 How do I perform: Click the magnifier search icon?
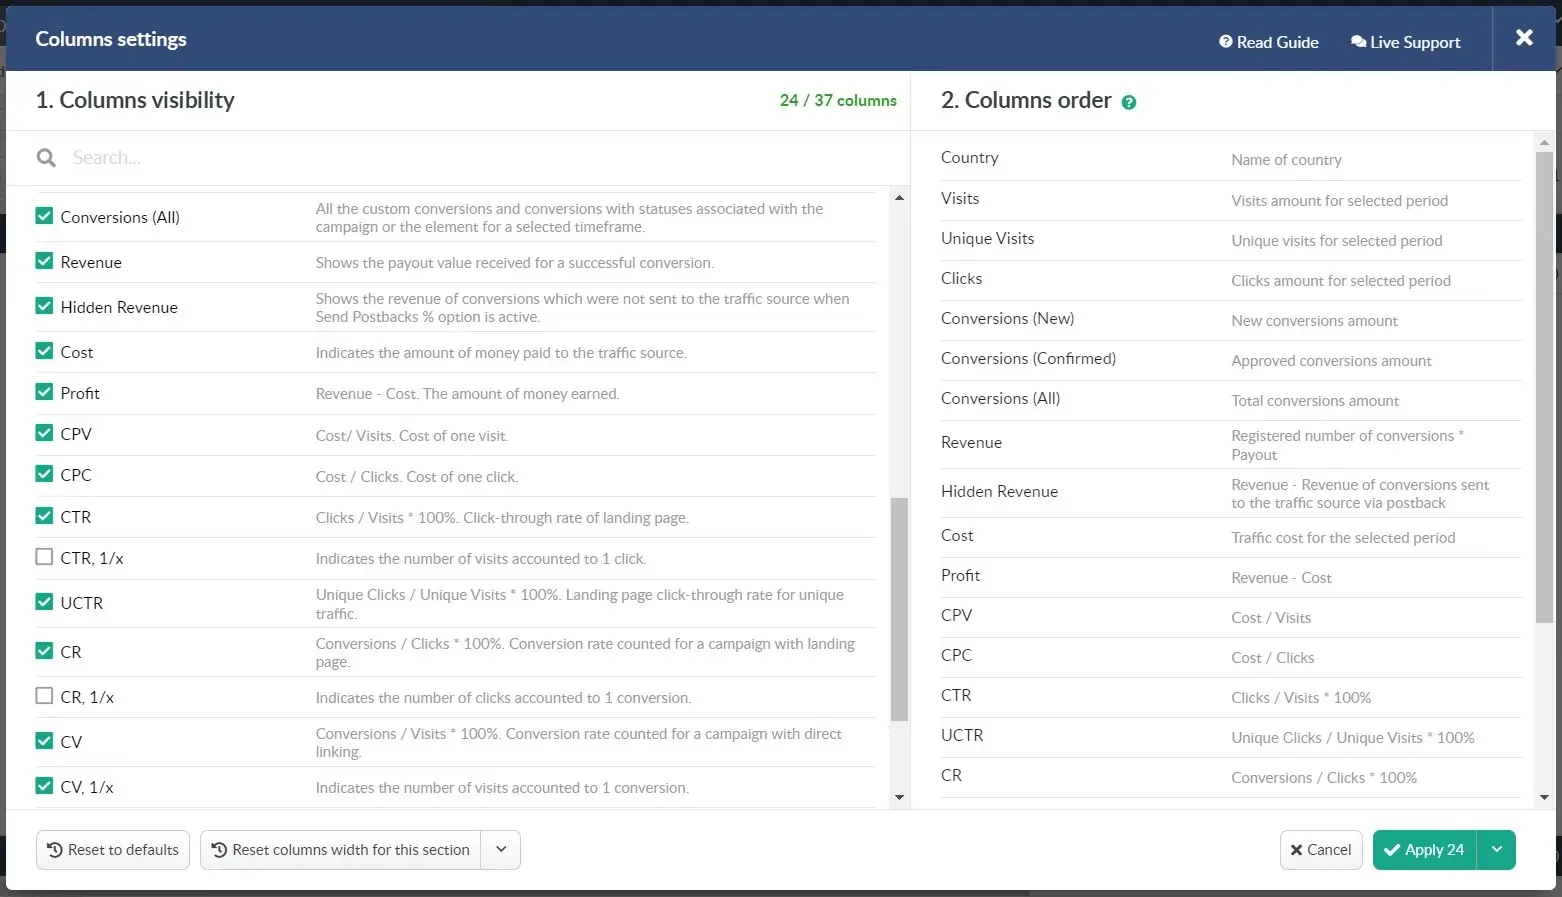pos(46,158)
